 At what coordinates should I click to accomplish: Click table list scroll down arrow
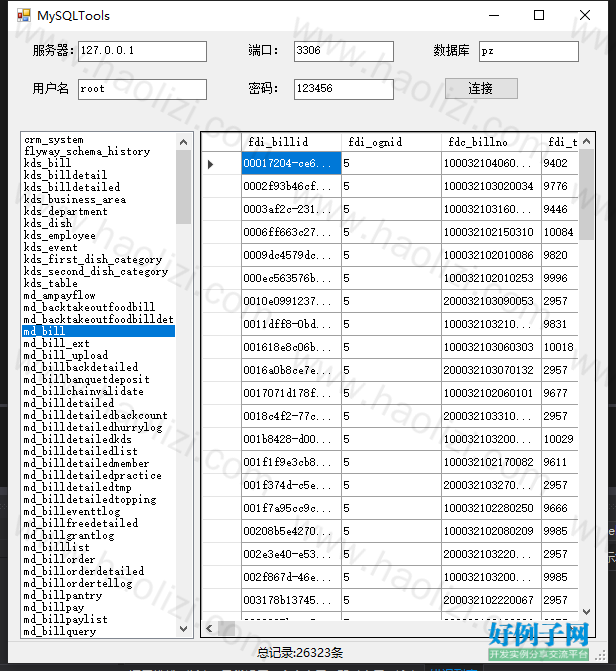(x=184, y=629)
